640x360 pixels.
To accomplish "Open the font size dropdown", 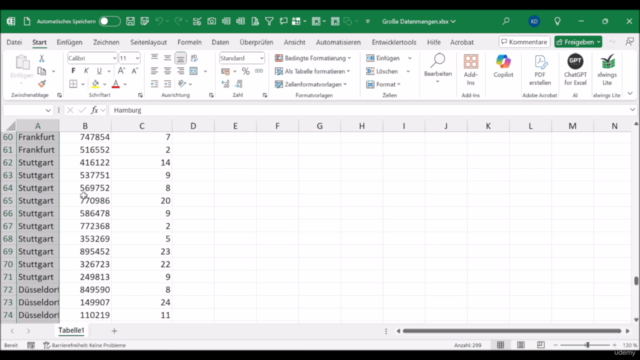I will 137,58.
